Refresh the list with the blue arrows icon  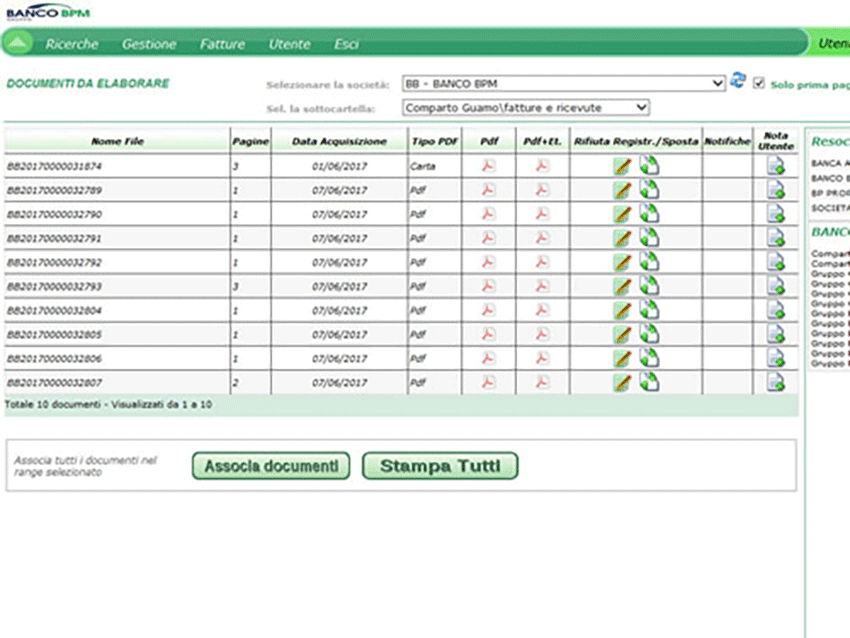(x=738, y=80)
